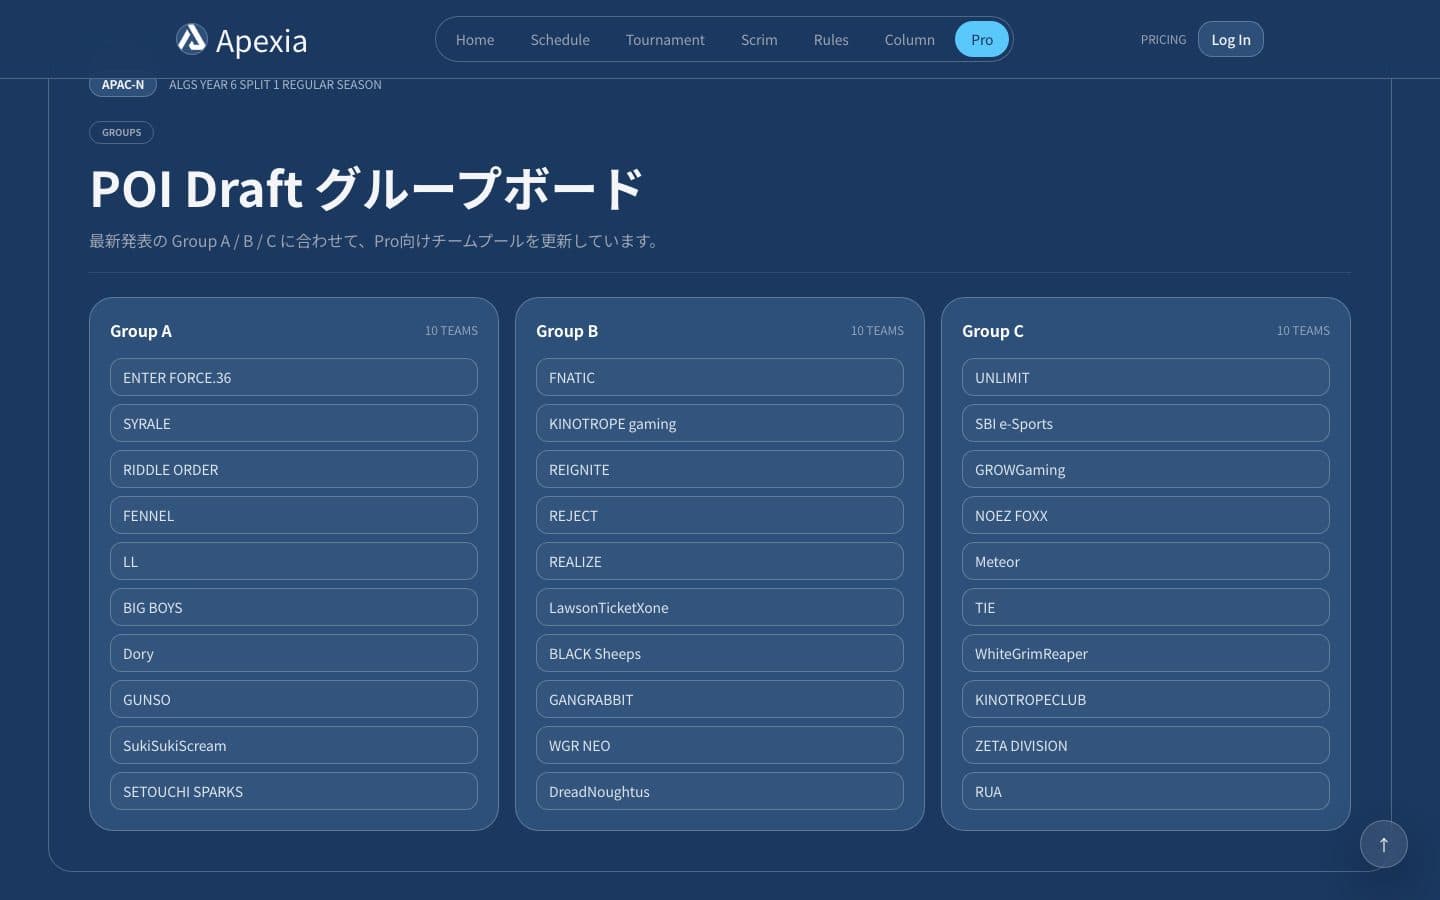1440x900 pixels.
Task: Select the highlighted Pro tab
Action: 982,40
